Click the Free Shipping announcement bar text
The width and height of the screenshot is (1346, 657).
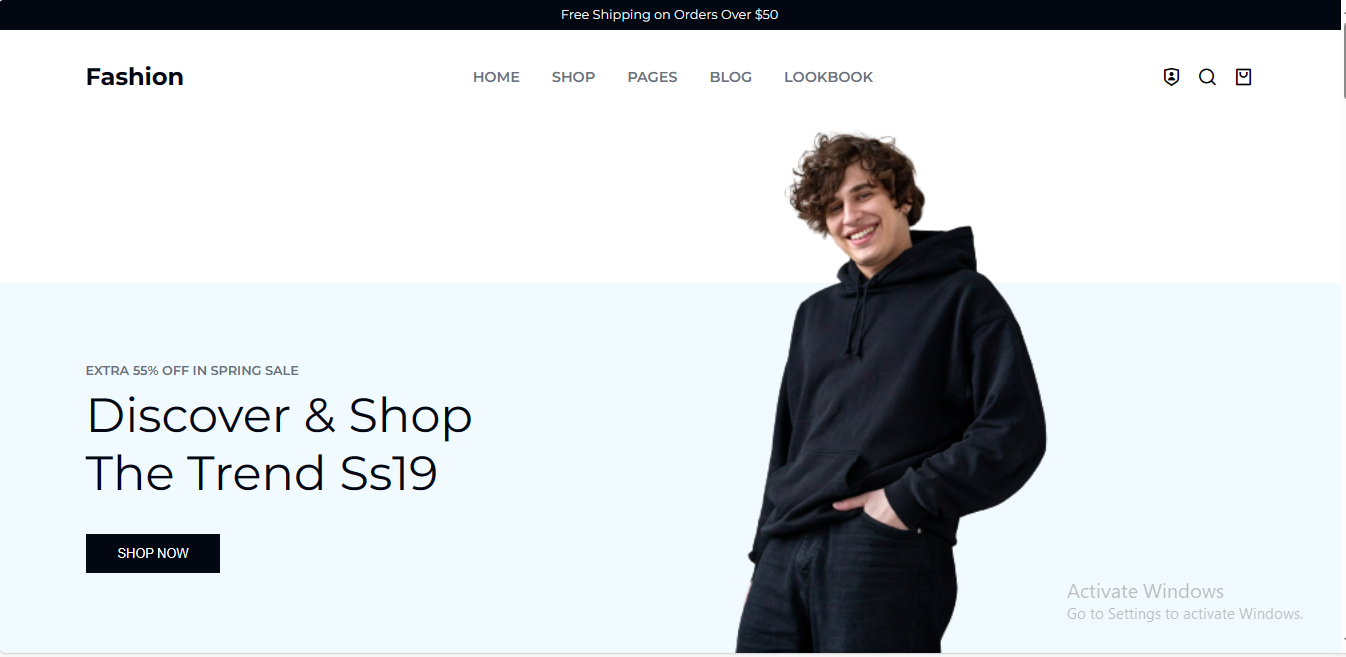click(669, 15)
